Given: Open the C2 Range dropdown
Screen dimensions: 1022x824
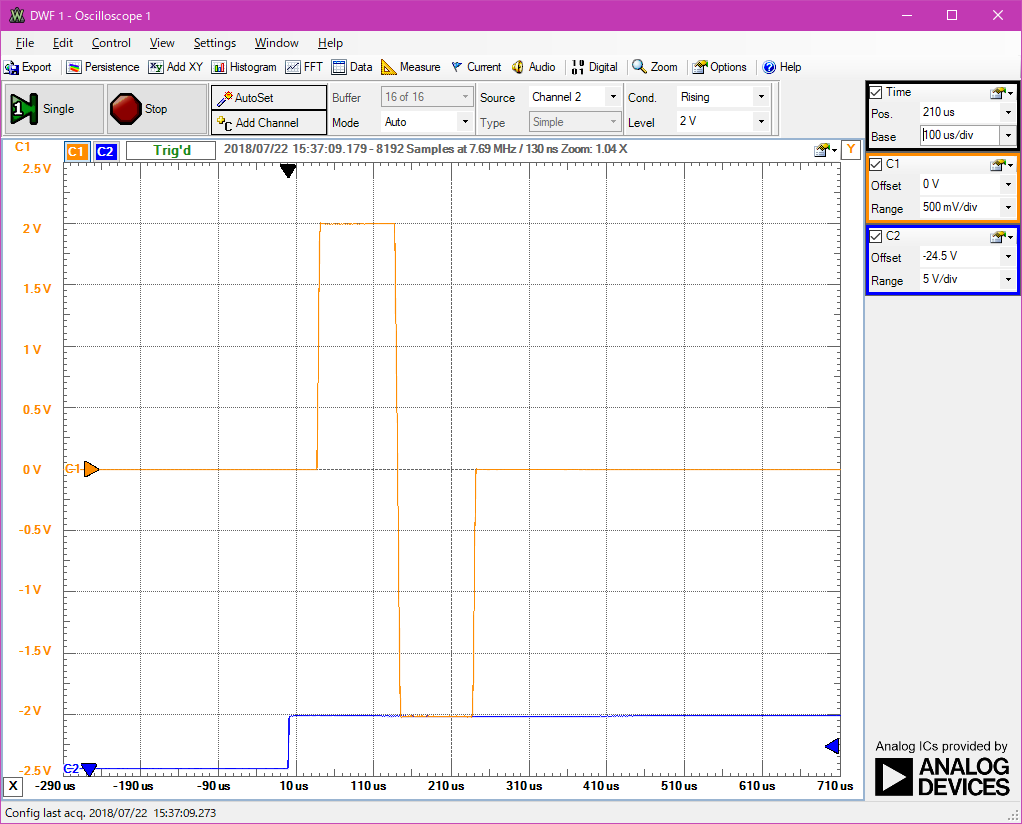Looking at the screenshot, I should tap(1008, 279).
